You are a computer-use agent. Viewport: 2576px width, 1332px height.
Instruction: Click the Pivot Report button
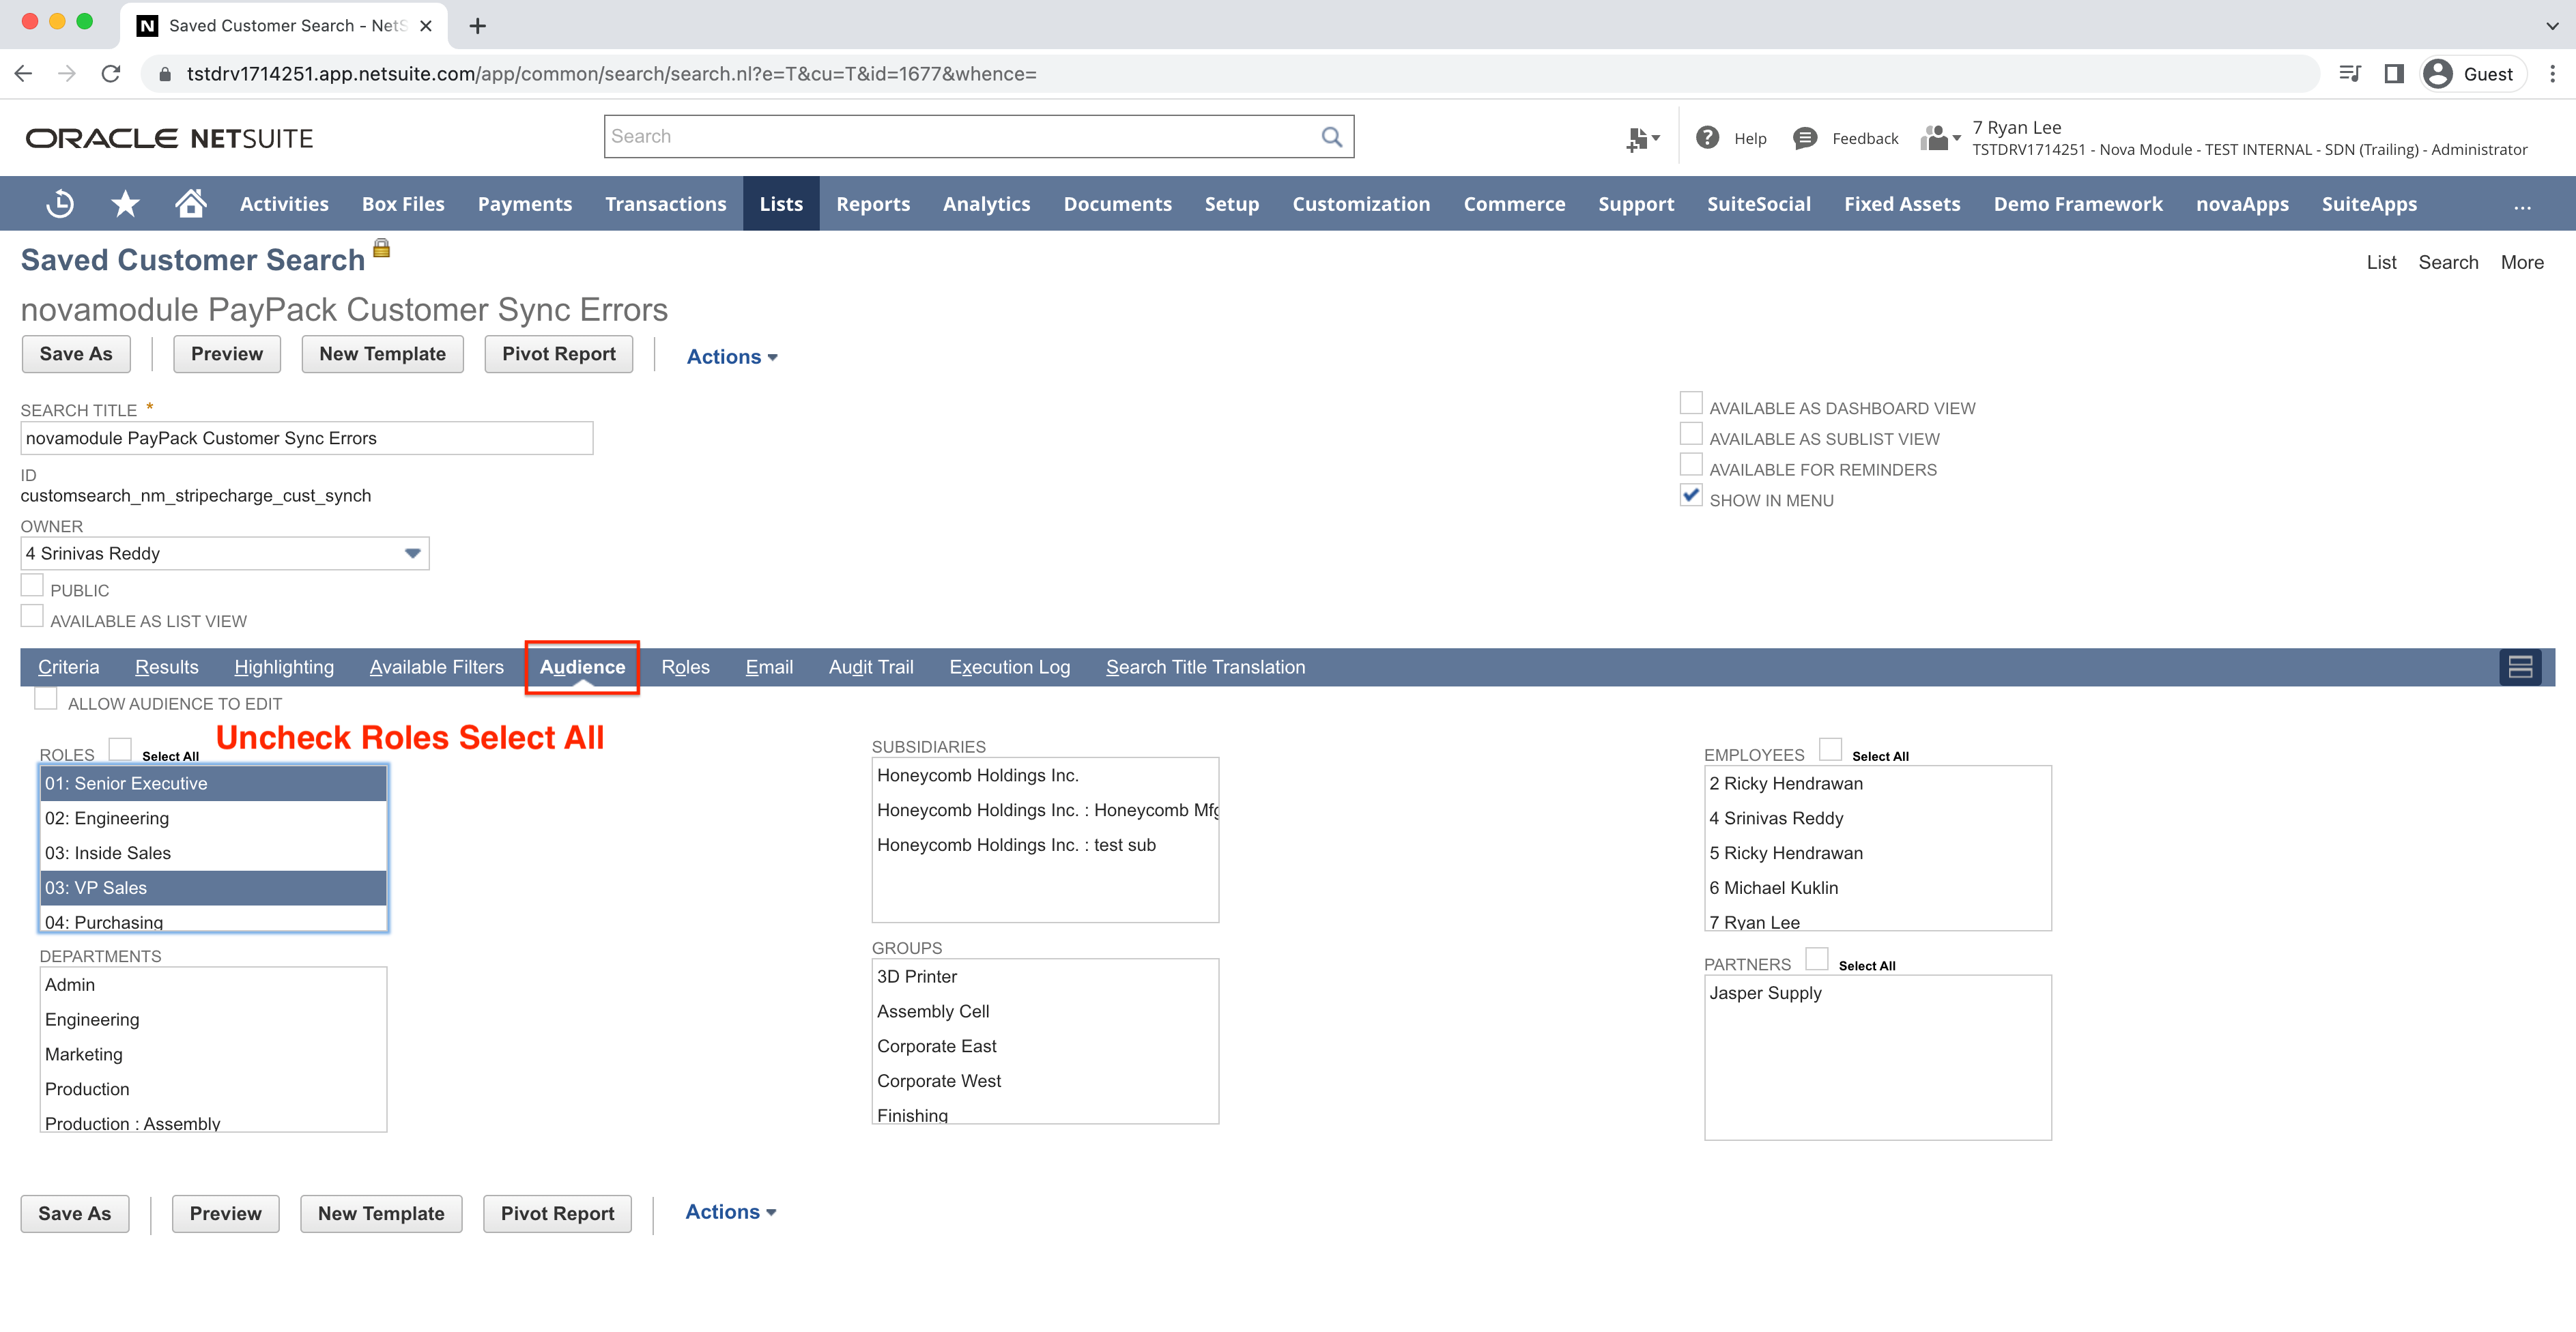558,353
